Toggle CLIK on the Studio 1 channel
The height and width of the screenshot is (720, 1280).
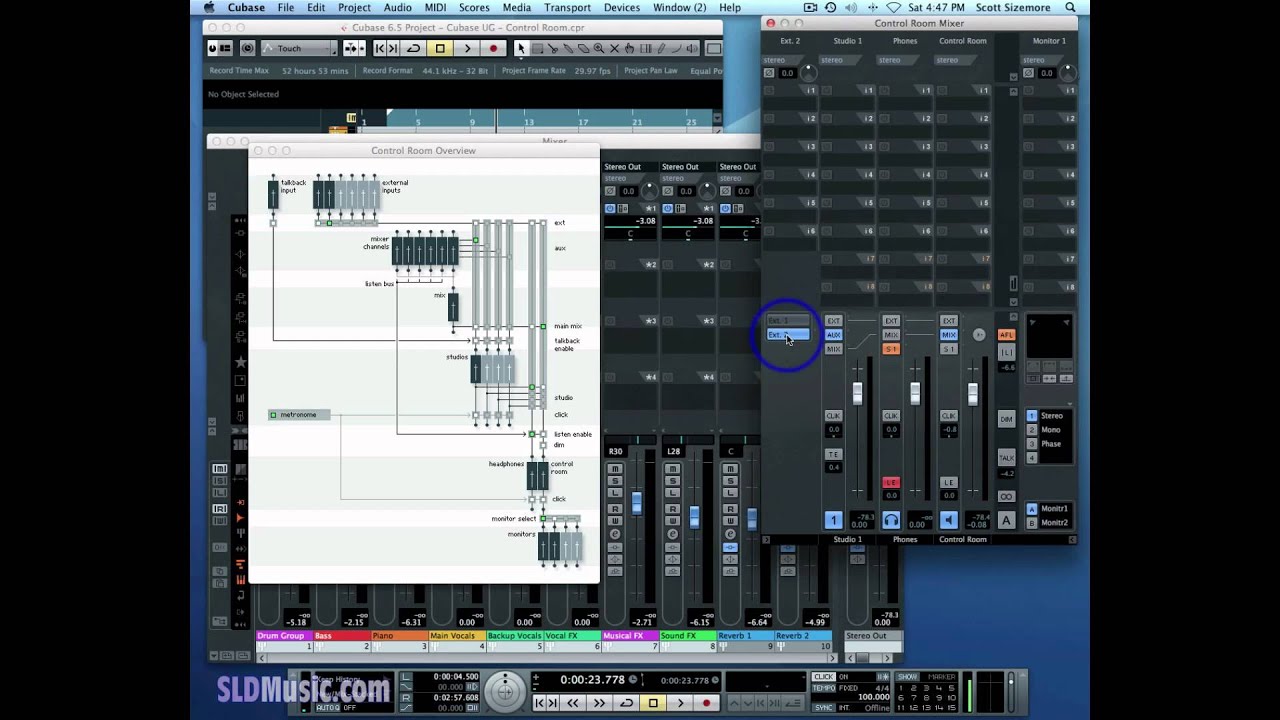(833, 415)
